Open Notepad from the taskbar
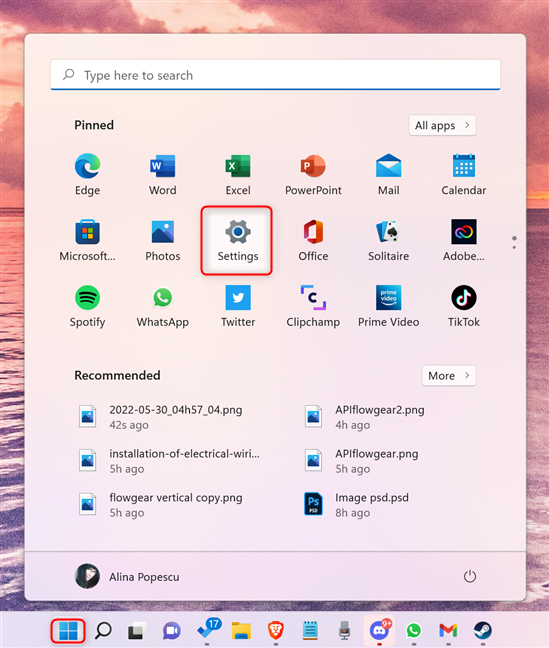The width and height of the screenshot is (549, 648). tap(310, 631)
